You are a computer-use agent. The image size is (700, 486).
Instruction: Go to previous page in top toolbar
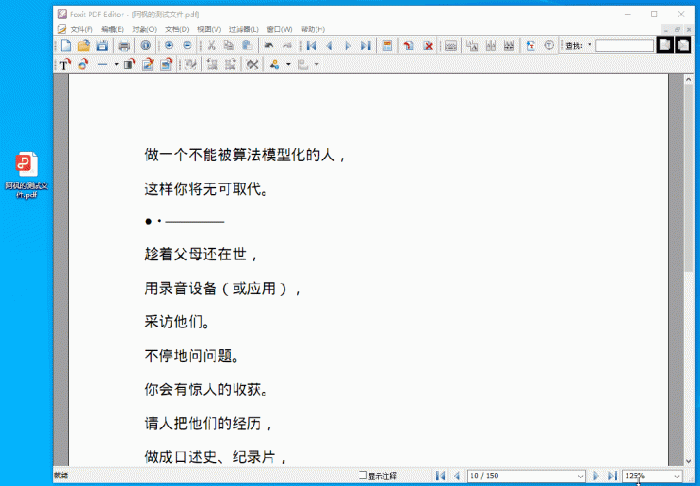[x=329, y=46]
